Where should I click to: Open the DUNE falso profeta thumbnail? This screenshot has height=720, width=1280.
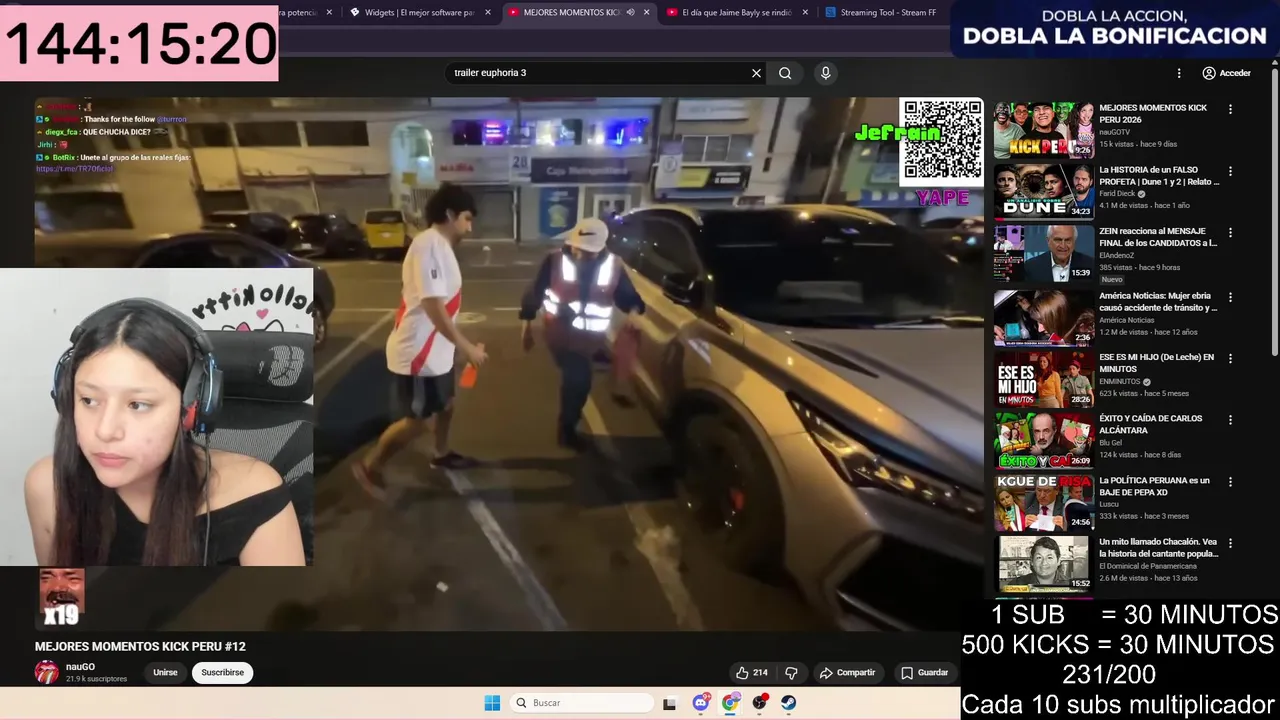[1044, 191]
